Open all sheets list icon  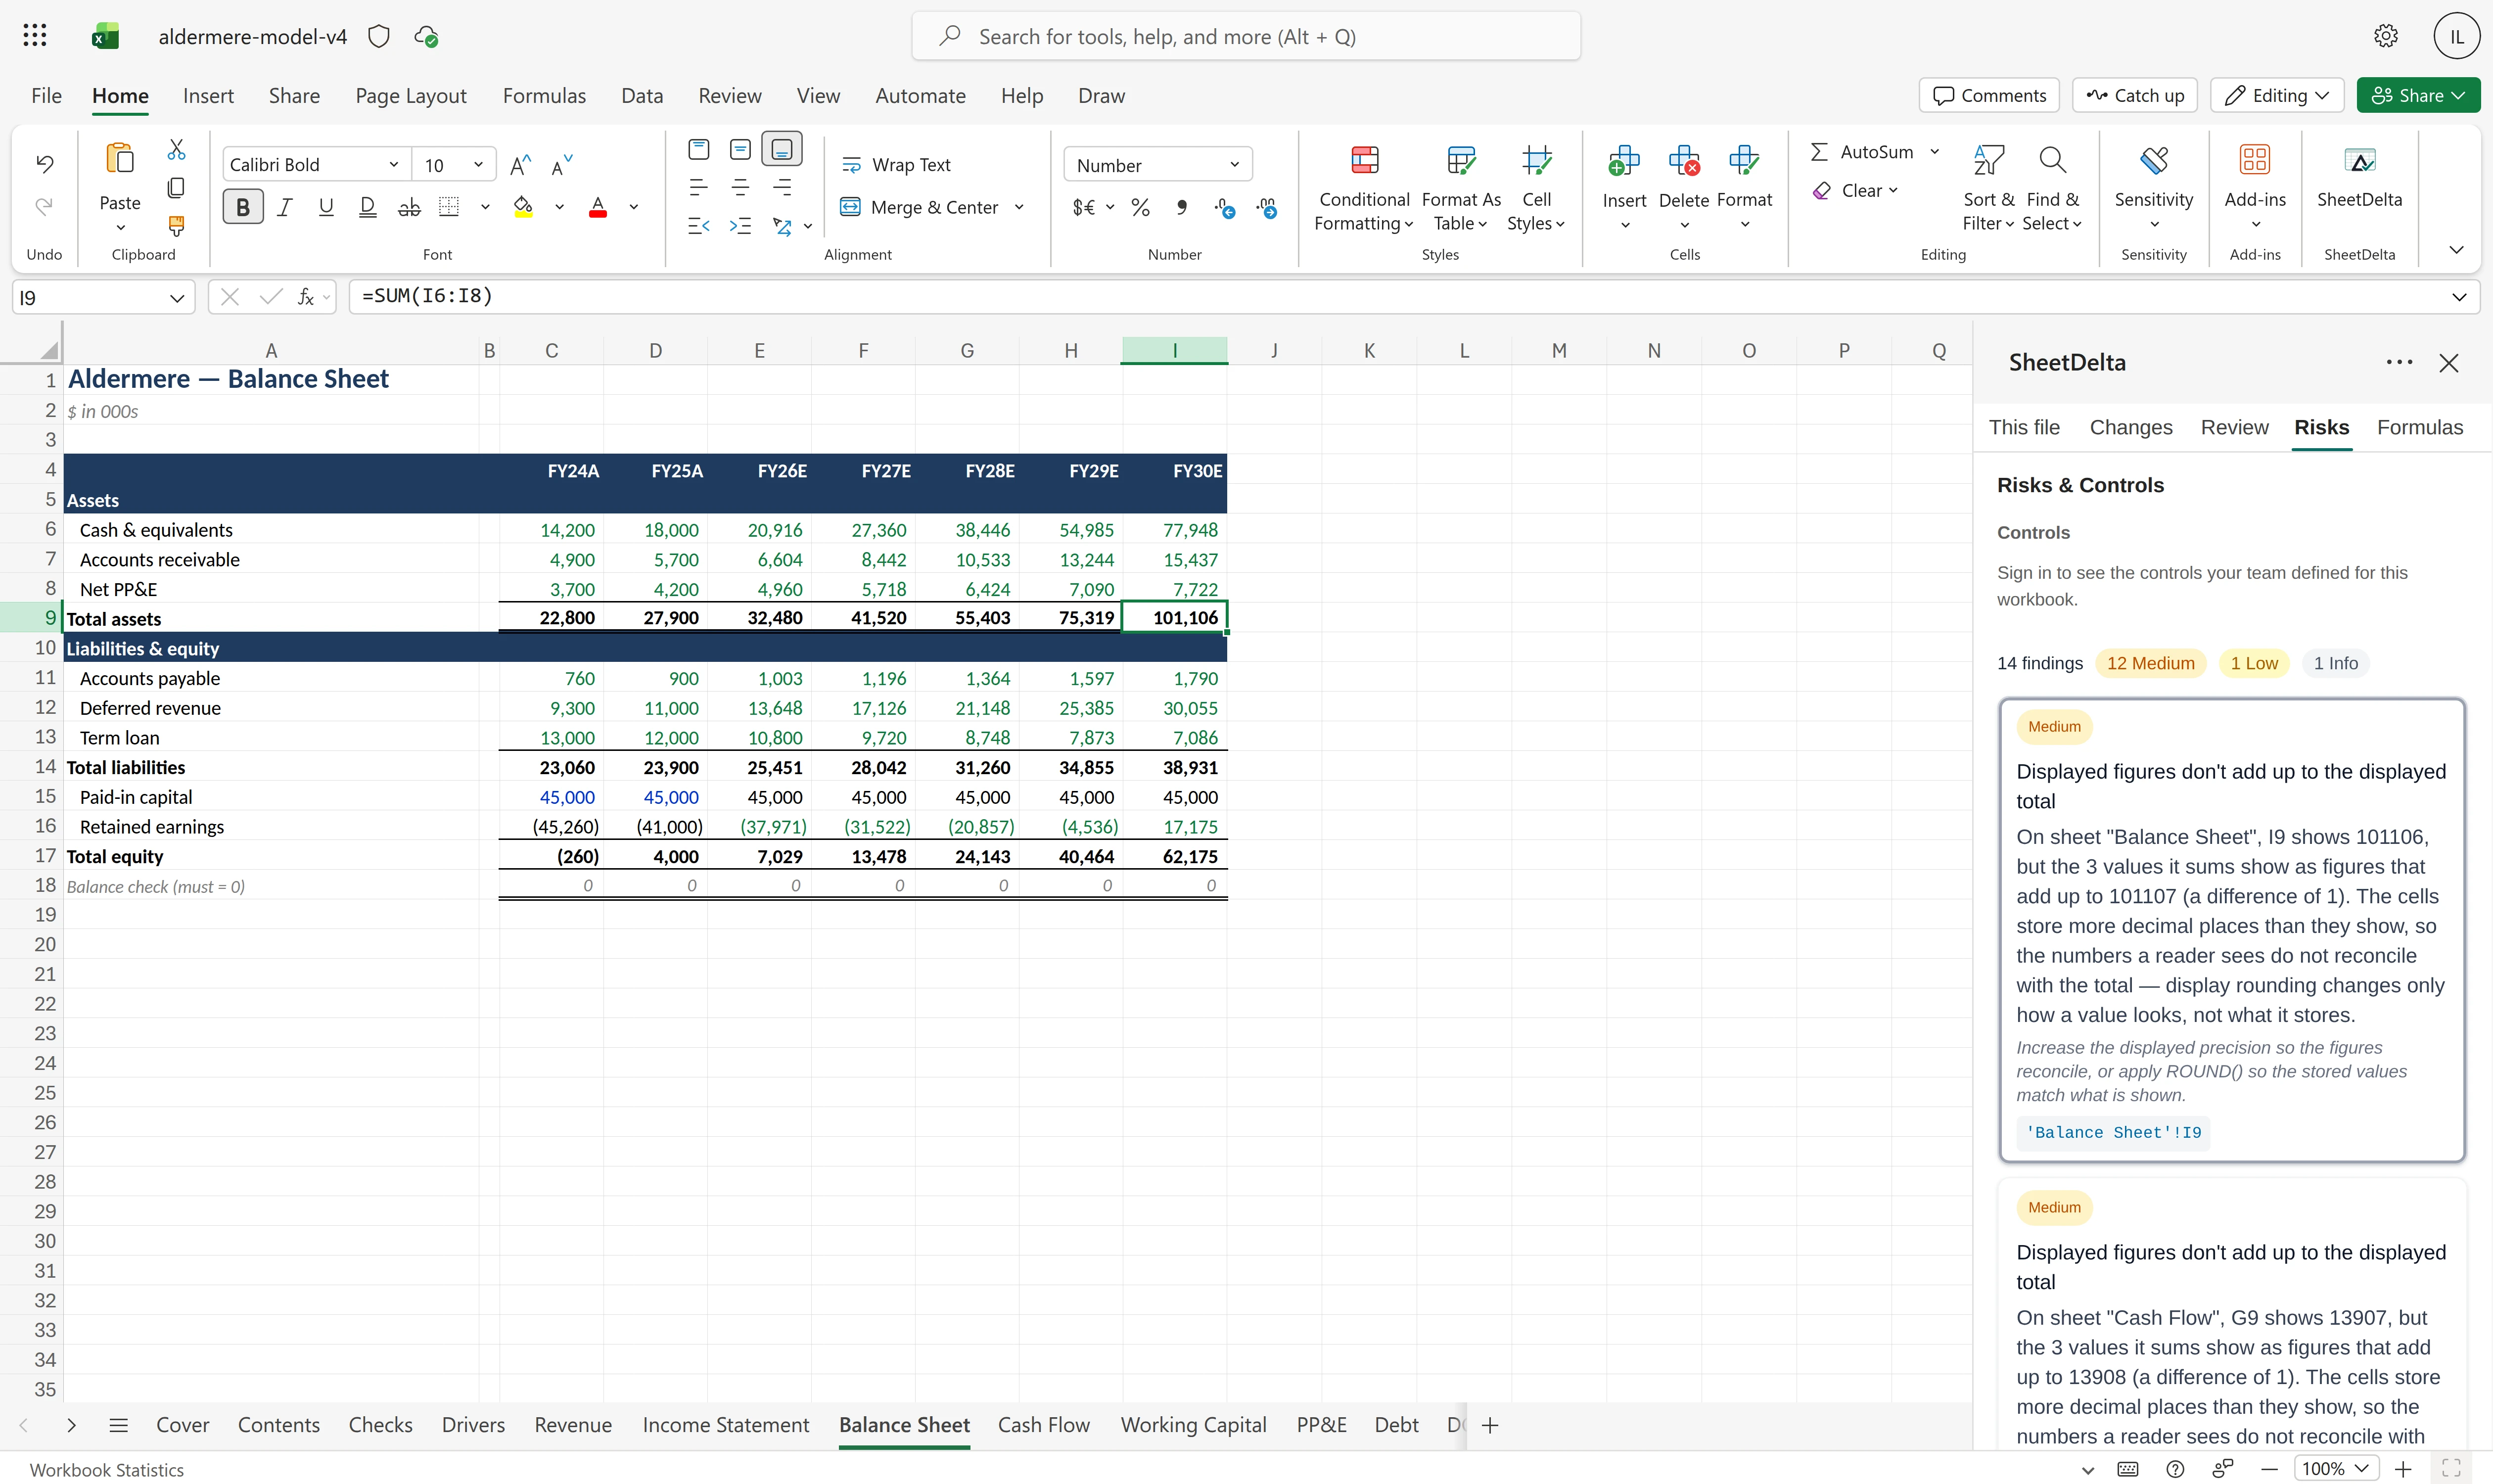(118, 1425)
